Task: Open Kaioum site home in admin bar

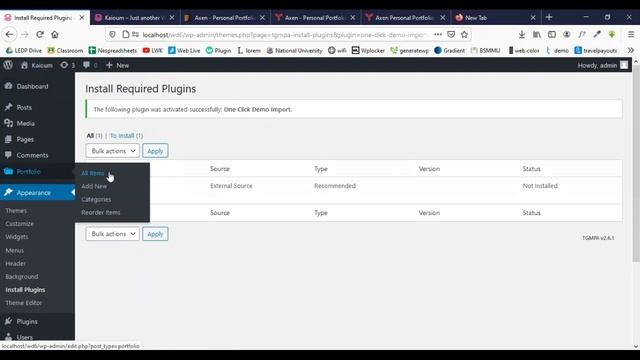Action: click(x=37, y=65)
